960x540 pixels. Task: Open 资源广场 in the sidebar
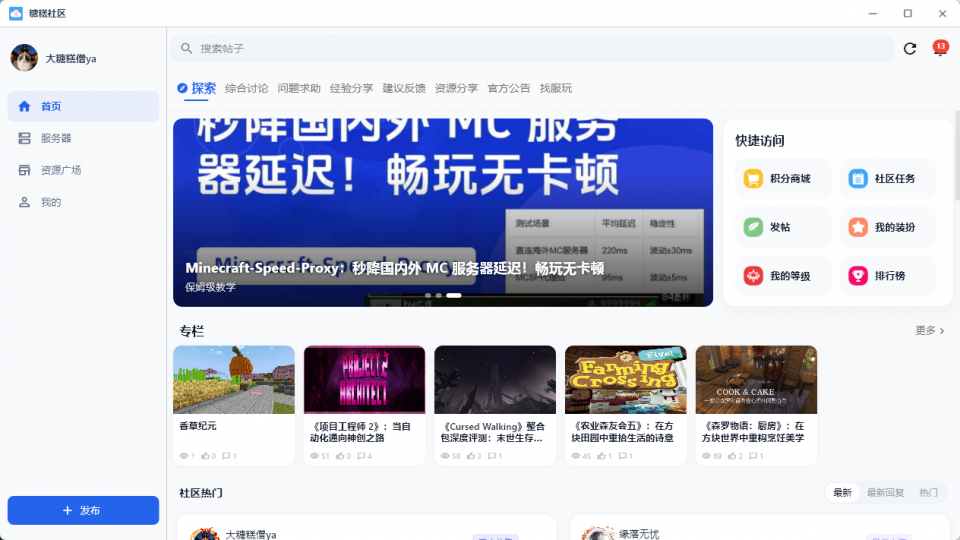point(83,170)
